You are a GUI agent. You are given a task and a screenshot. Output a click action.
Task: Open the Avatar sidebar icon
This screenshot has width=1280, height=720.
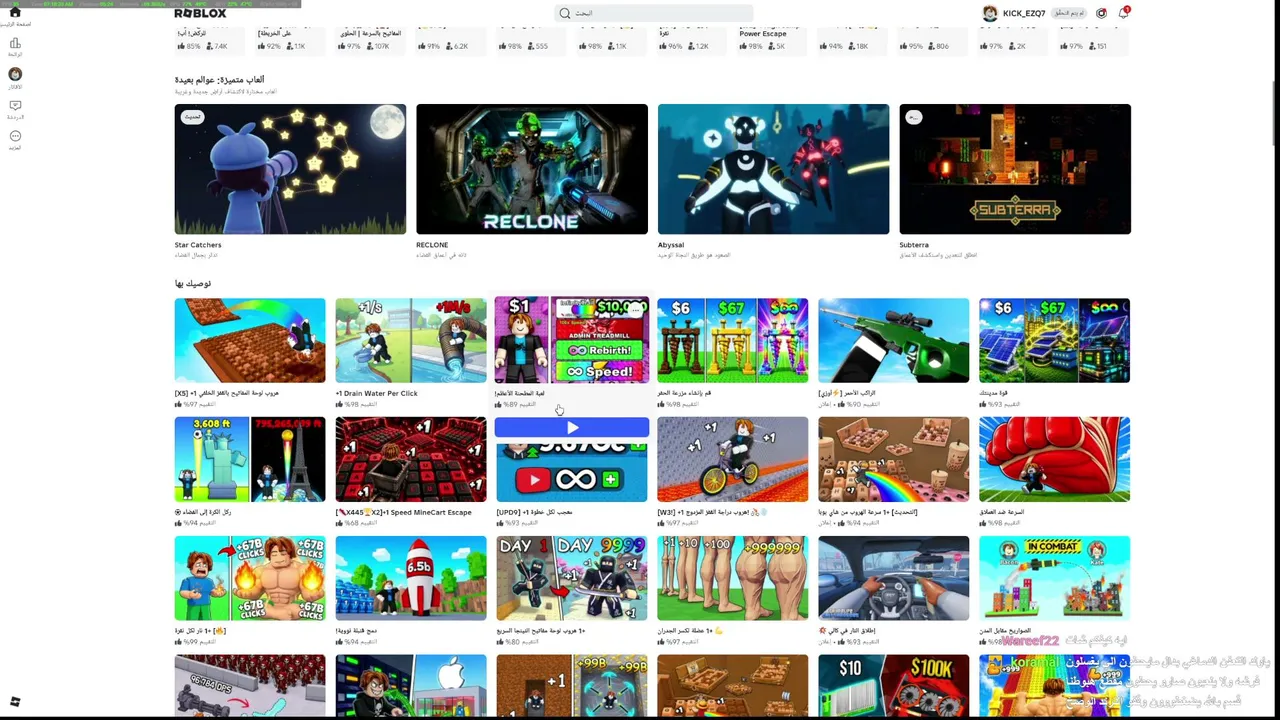15,75
